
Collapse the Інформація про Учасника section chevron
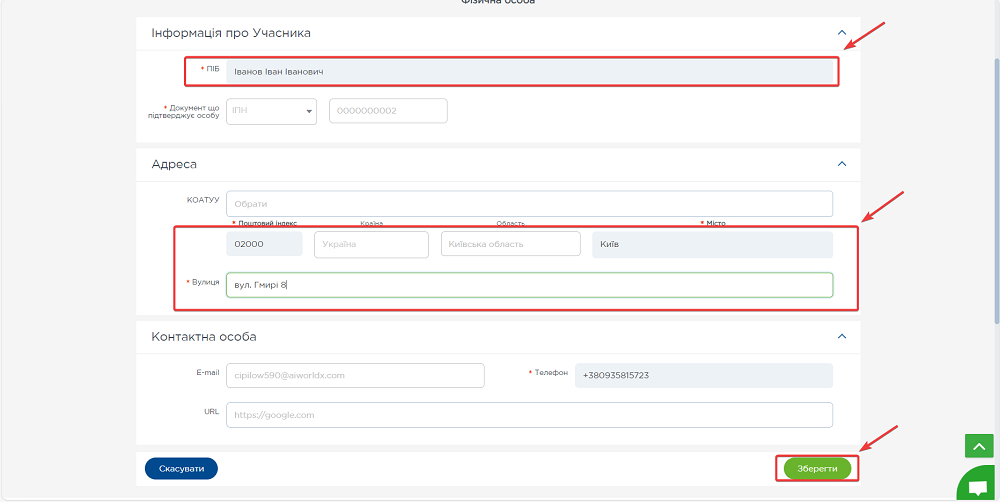tap(841, 33)
